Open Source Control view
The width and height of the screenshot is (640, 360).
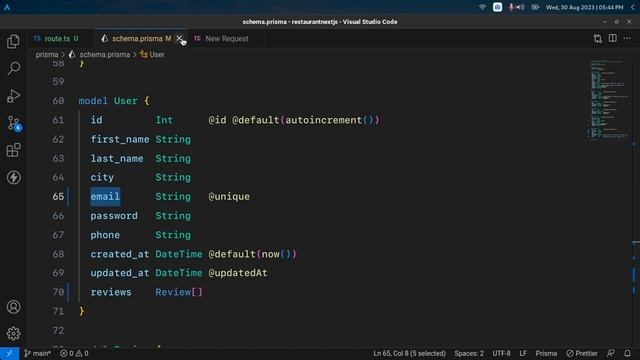pos(14,123)
